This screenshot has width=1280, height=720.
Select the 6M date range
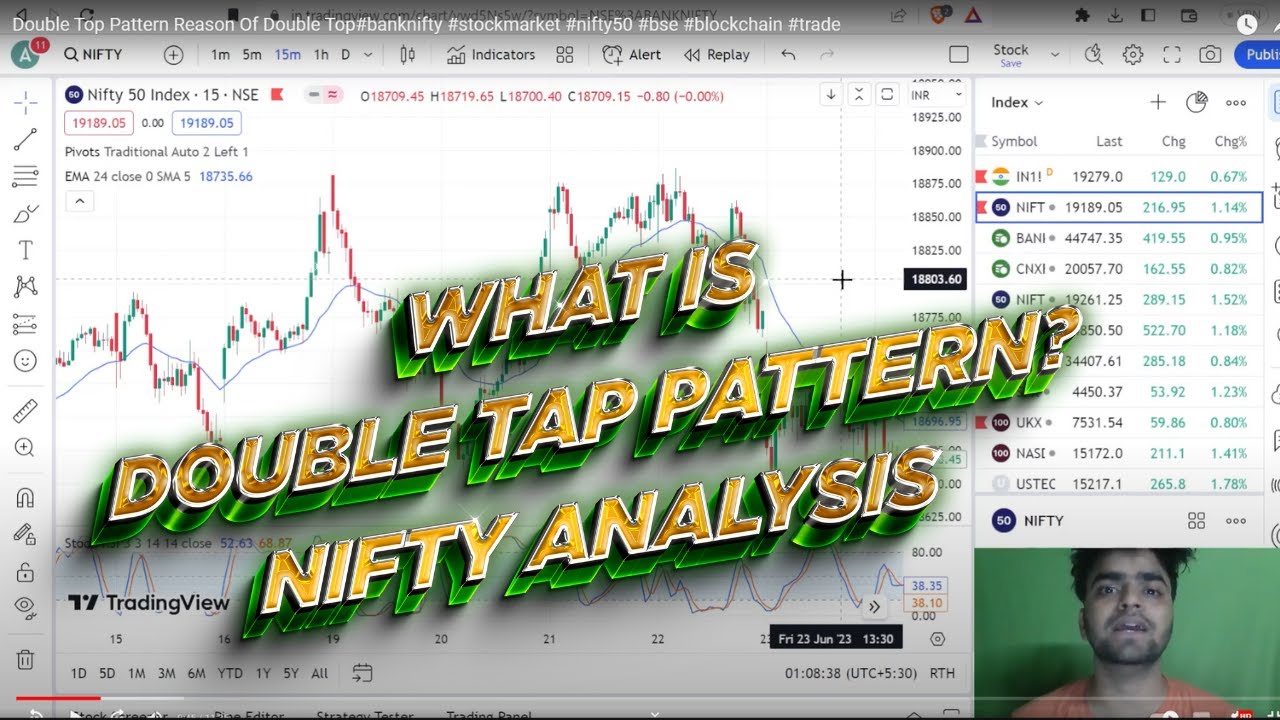coord(196,673)
